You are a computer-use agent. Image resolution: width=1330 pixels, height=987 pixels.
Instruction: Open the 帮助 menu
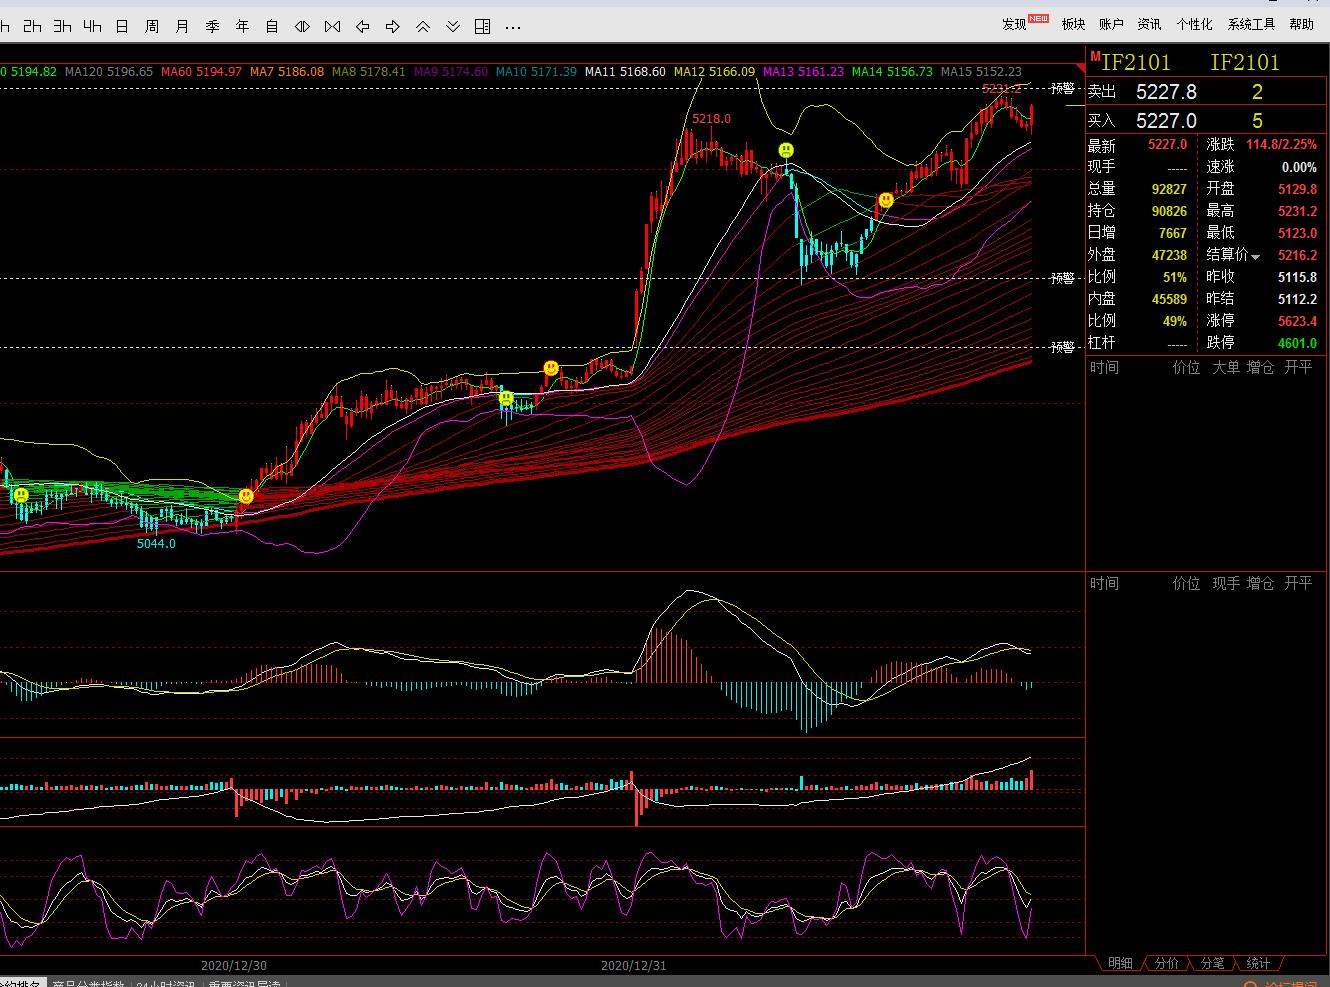click(x=1301, y=24)
